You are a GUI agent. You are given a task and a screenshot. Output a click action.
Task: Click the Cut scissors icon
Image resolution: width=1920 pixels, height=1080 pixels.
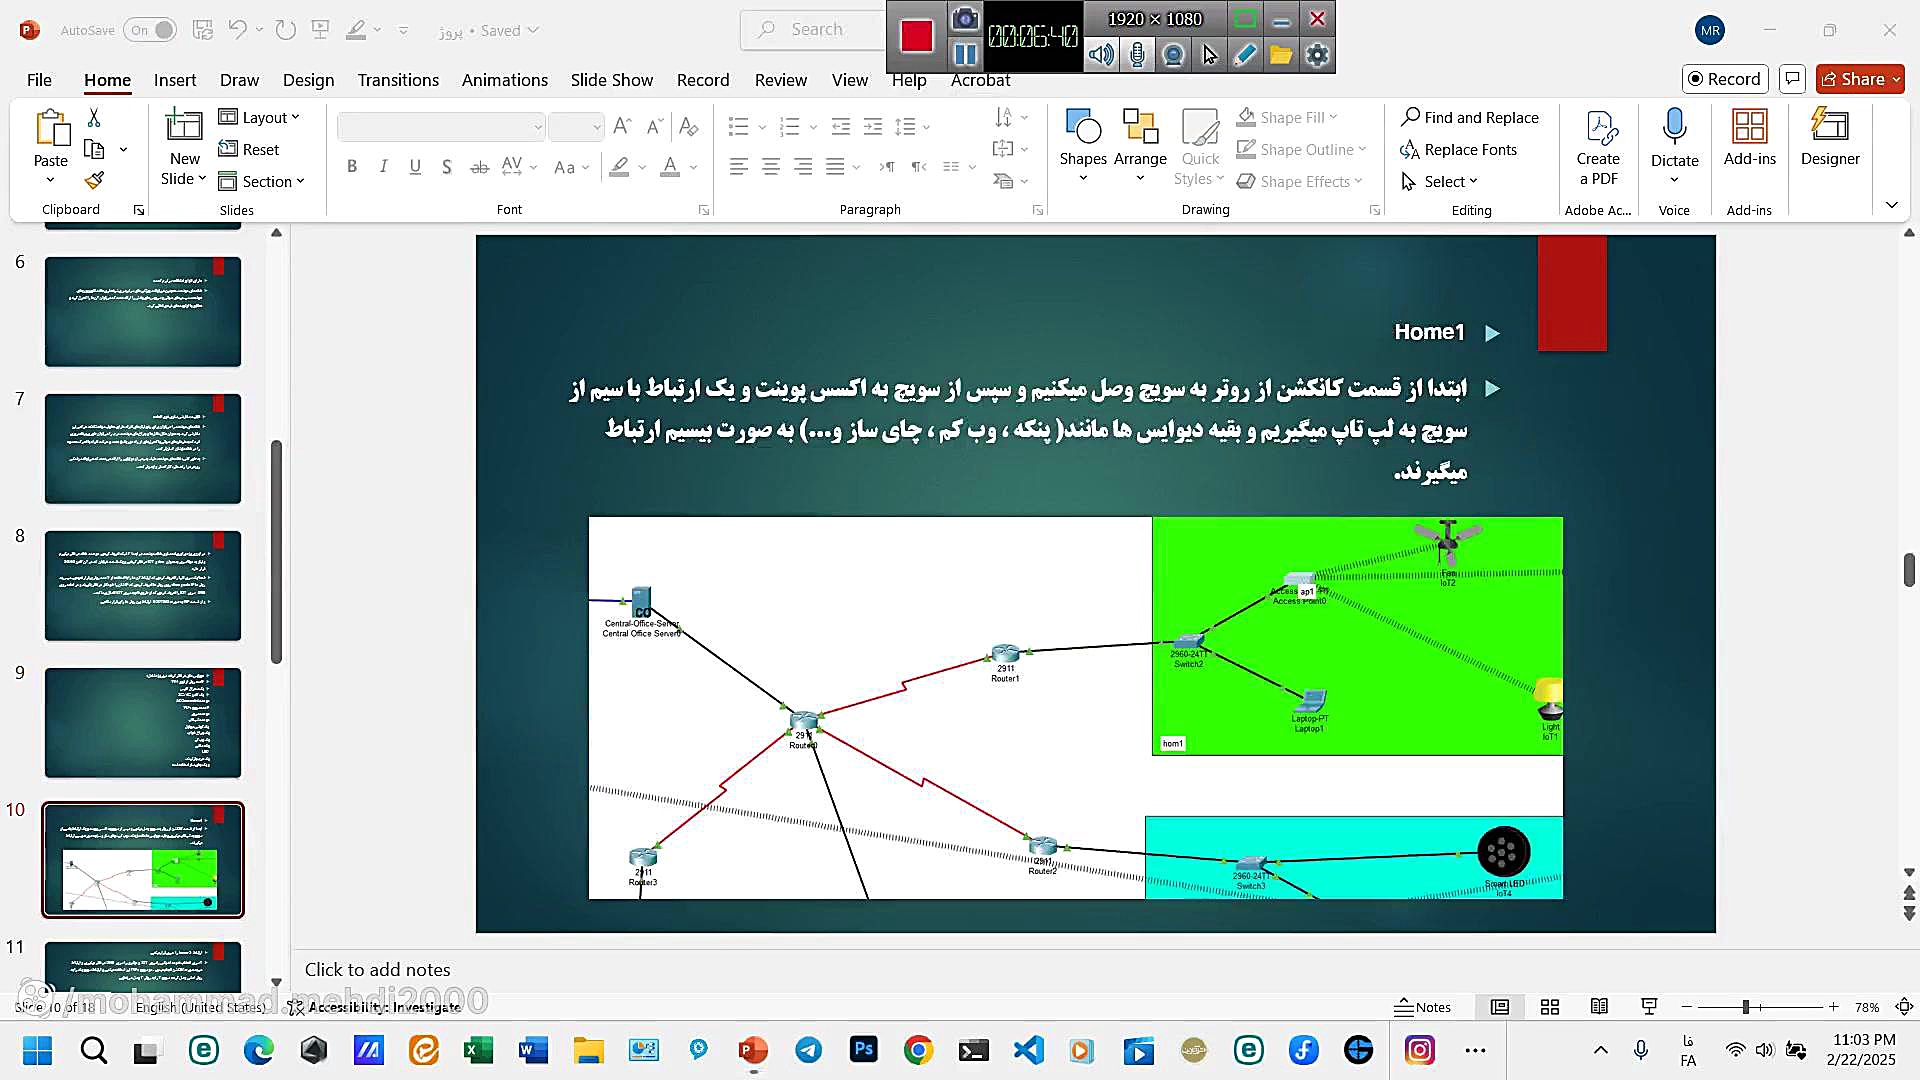tap(94, 118)
